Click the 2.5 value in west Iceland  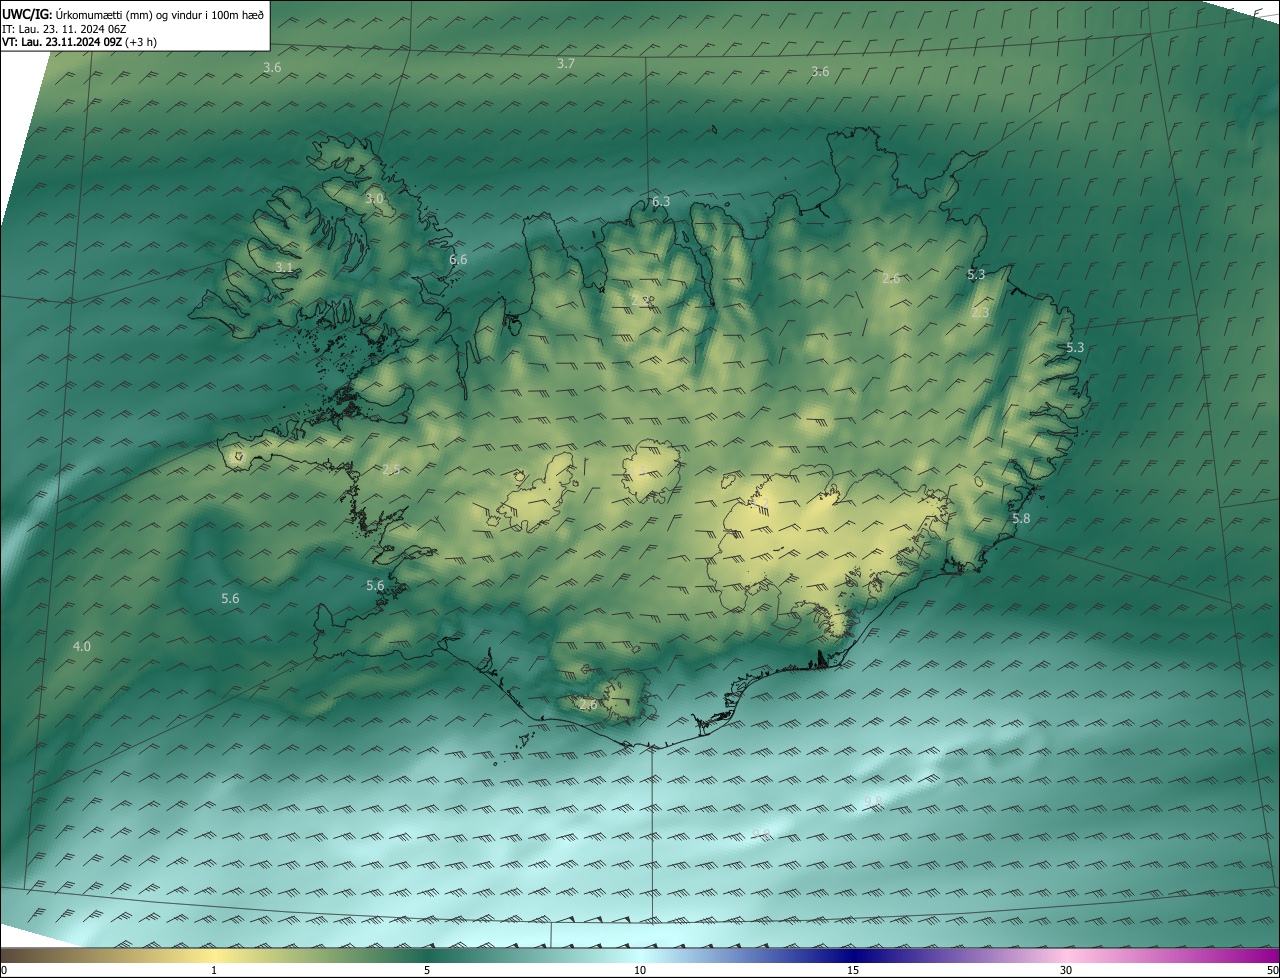coord(391,469)
